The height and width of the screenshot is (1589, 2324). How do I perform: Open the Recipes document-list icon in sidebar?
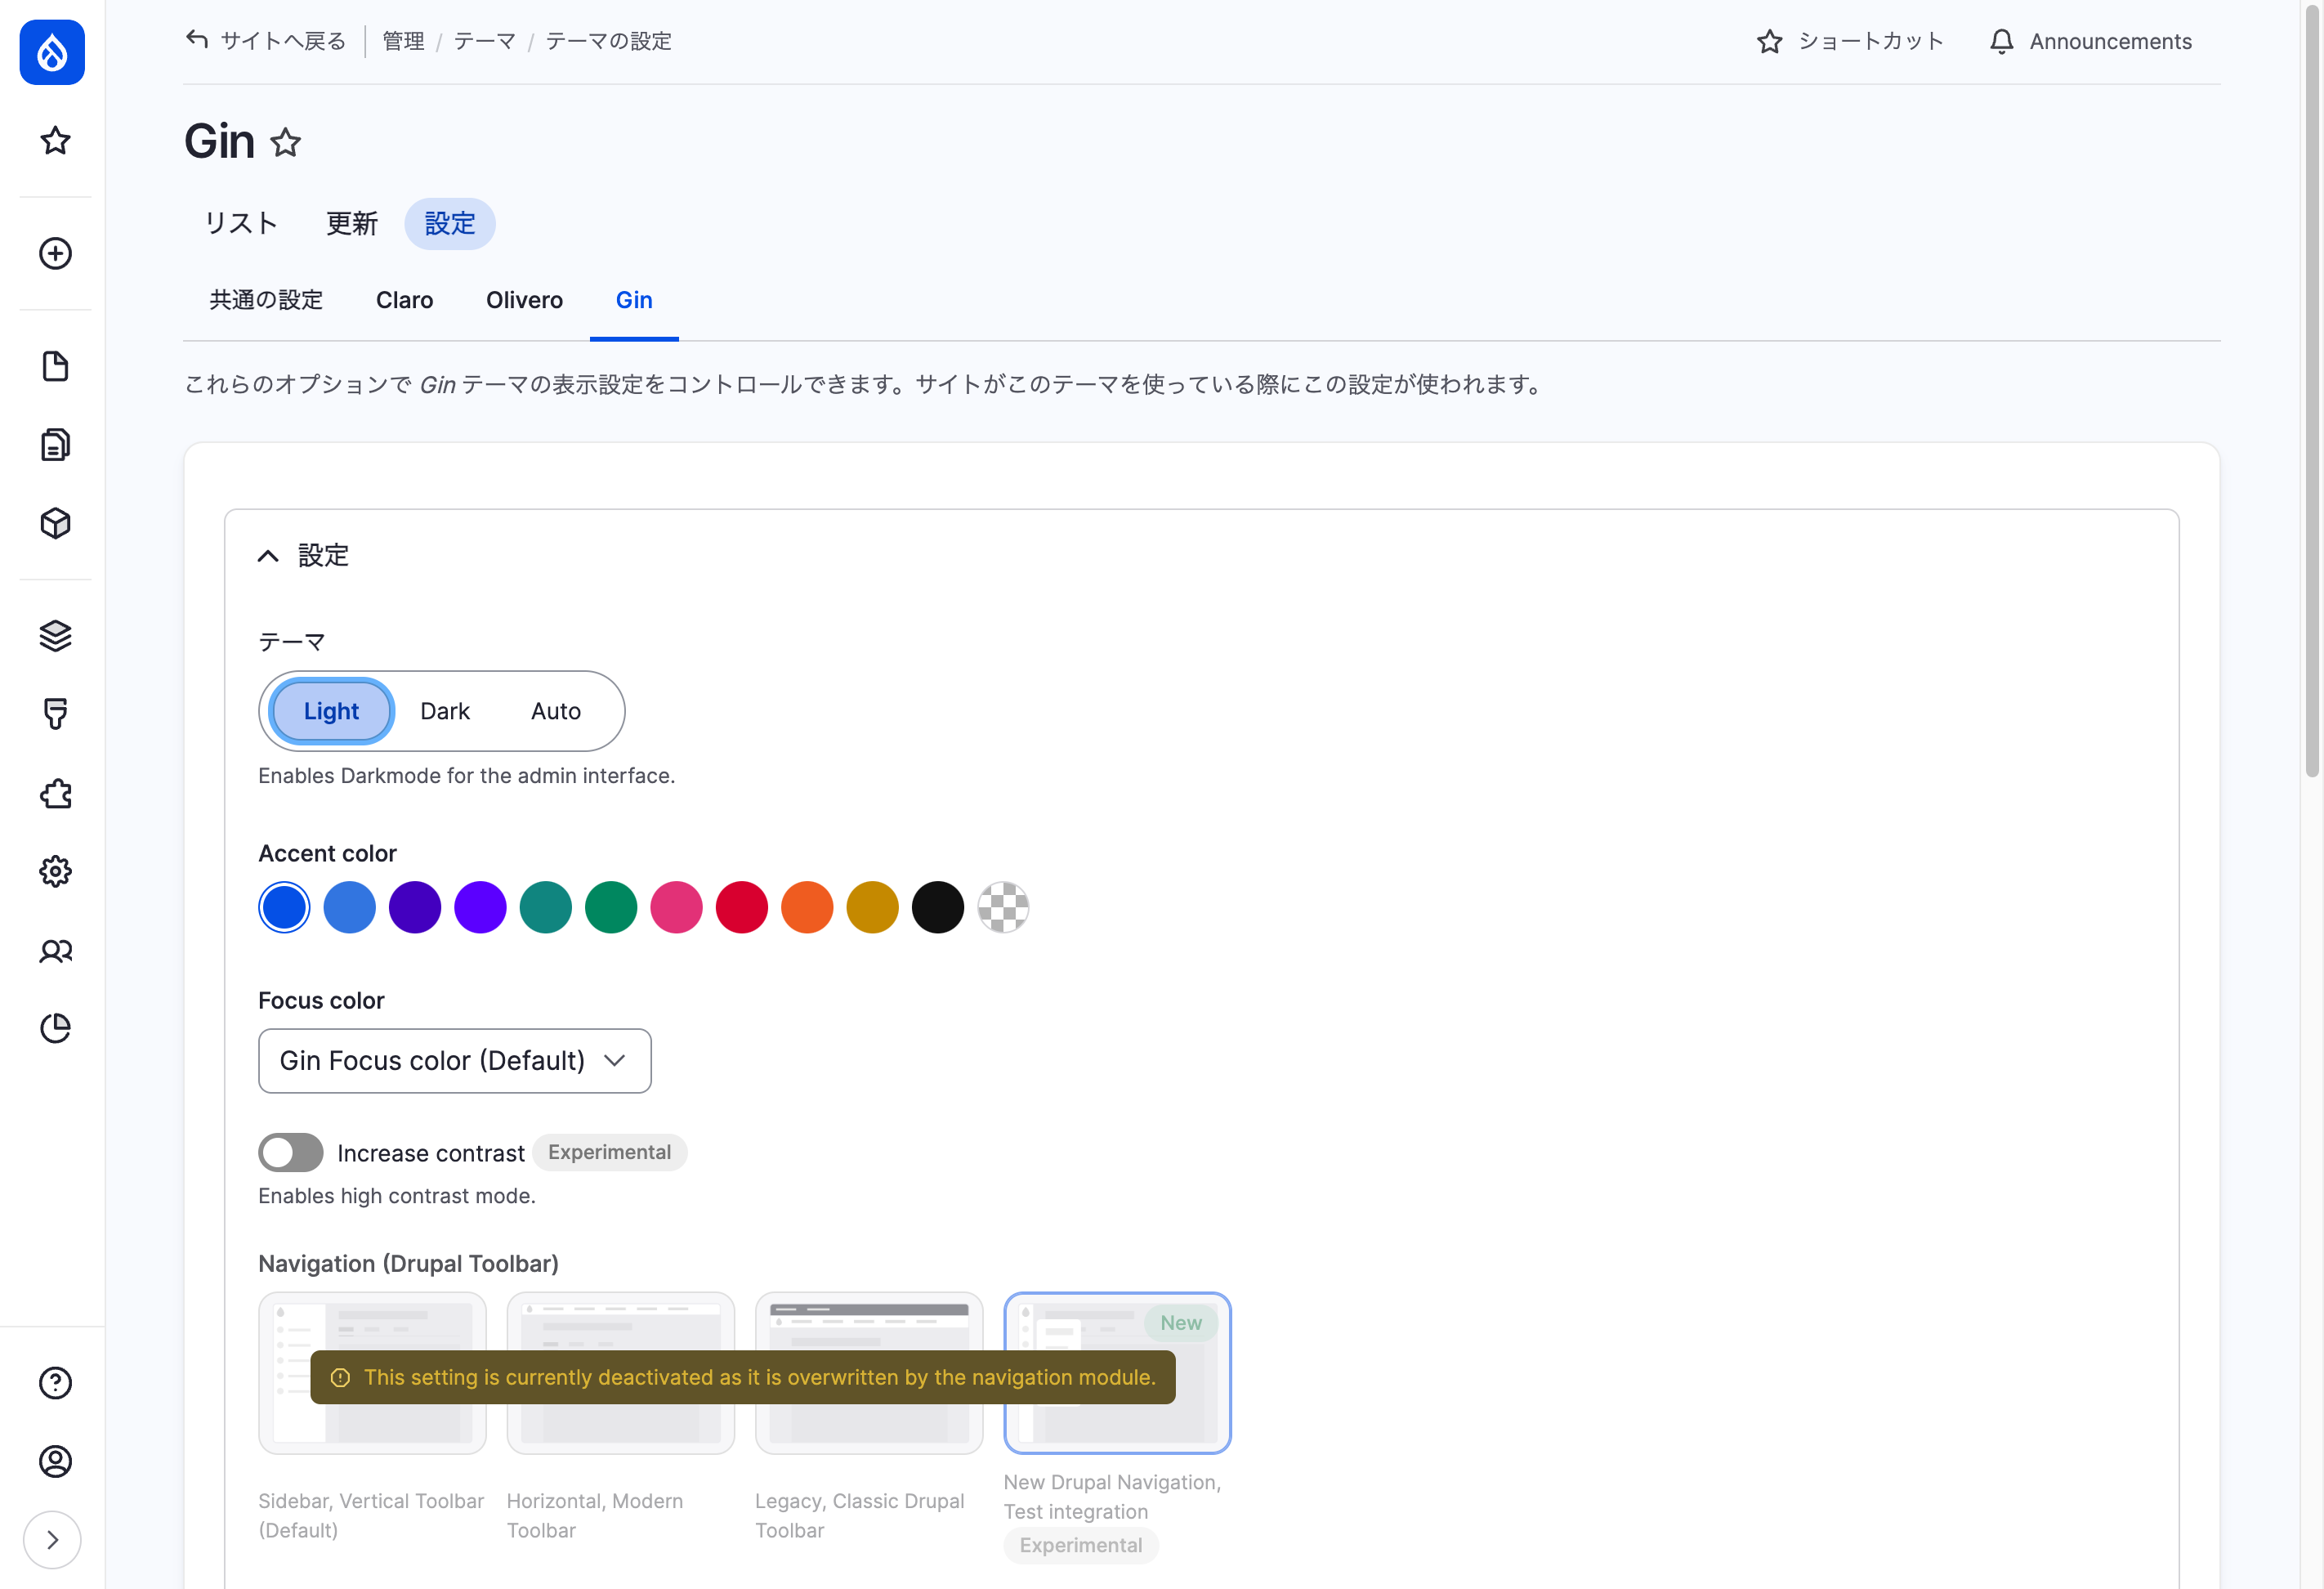[55, 445]
